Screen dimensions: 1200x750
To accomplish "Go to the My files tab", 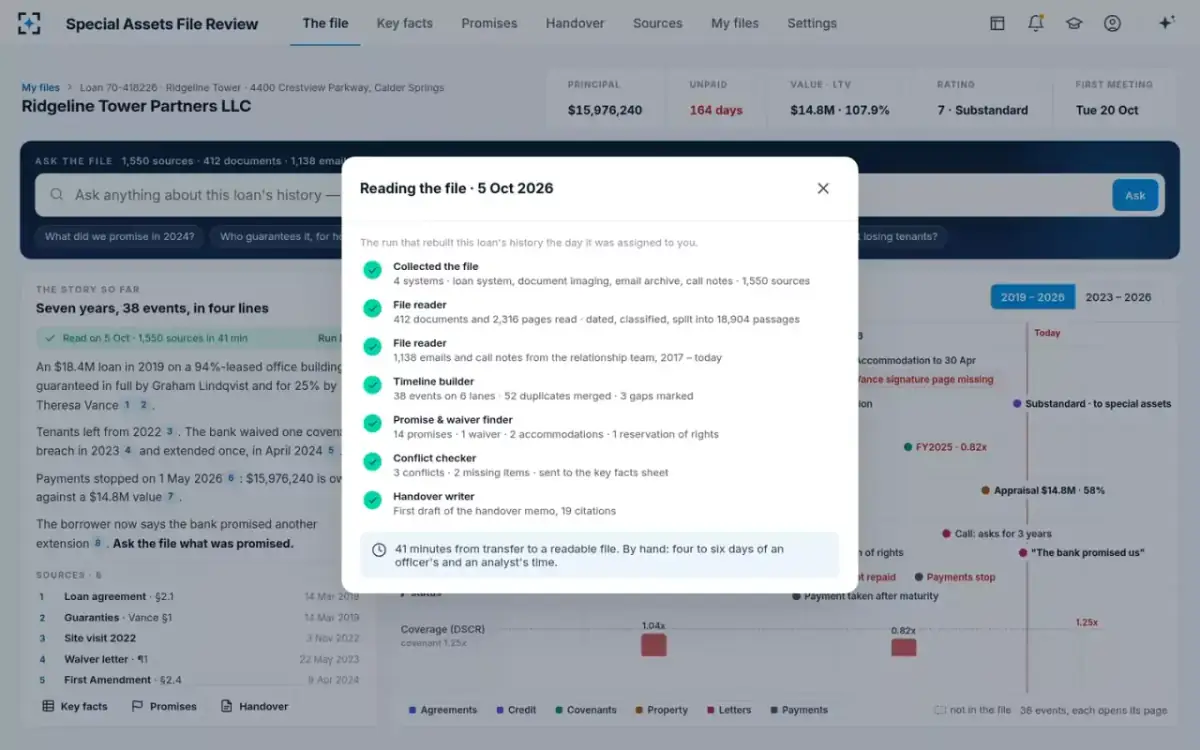I will coord(735,23).
